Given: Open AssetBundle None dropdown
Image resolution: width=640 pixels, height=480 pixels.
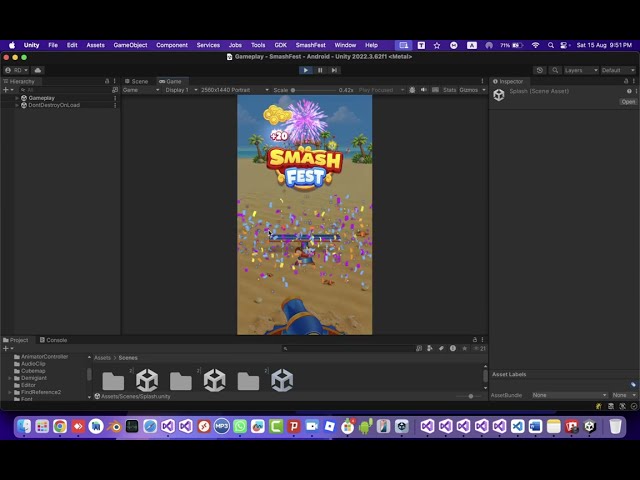Looking at the screenshot, I should click(569, 395).
